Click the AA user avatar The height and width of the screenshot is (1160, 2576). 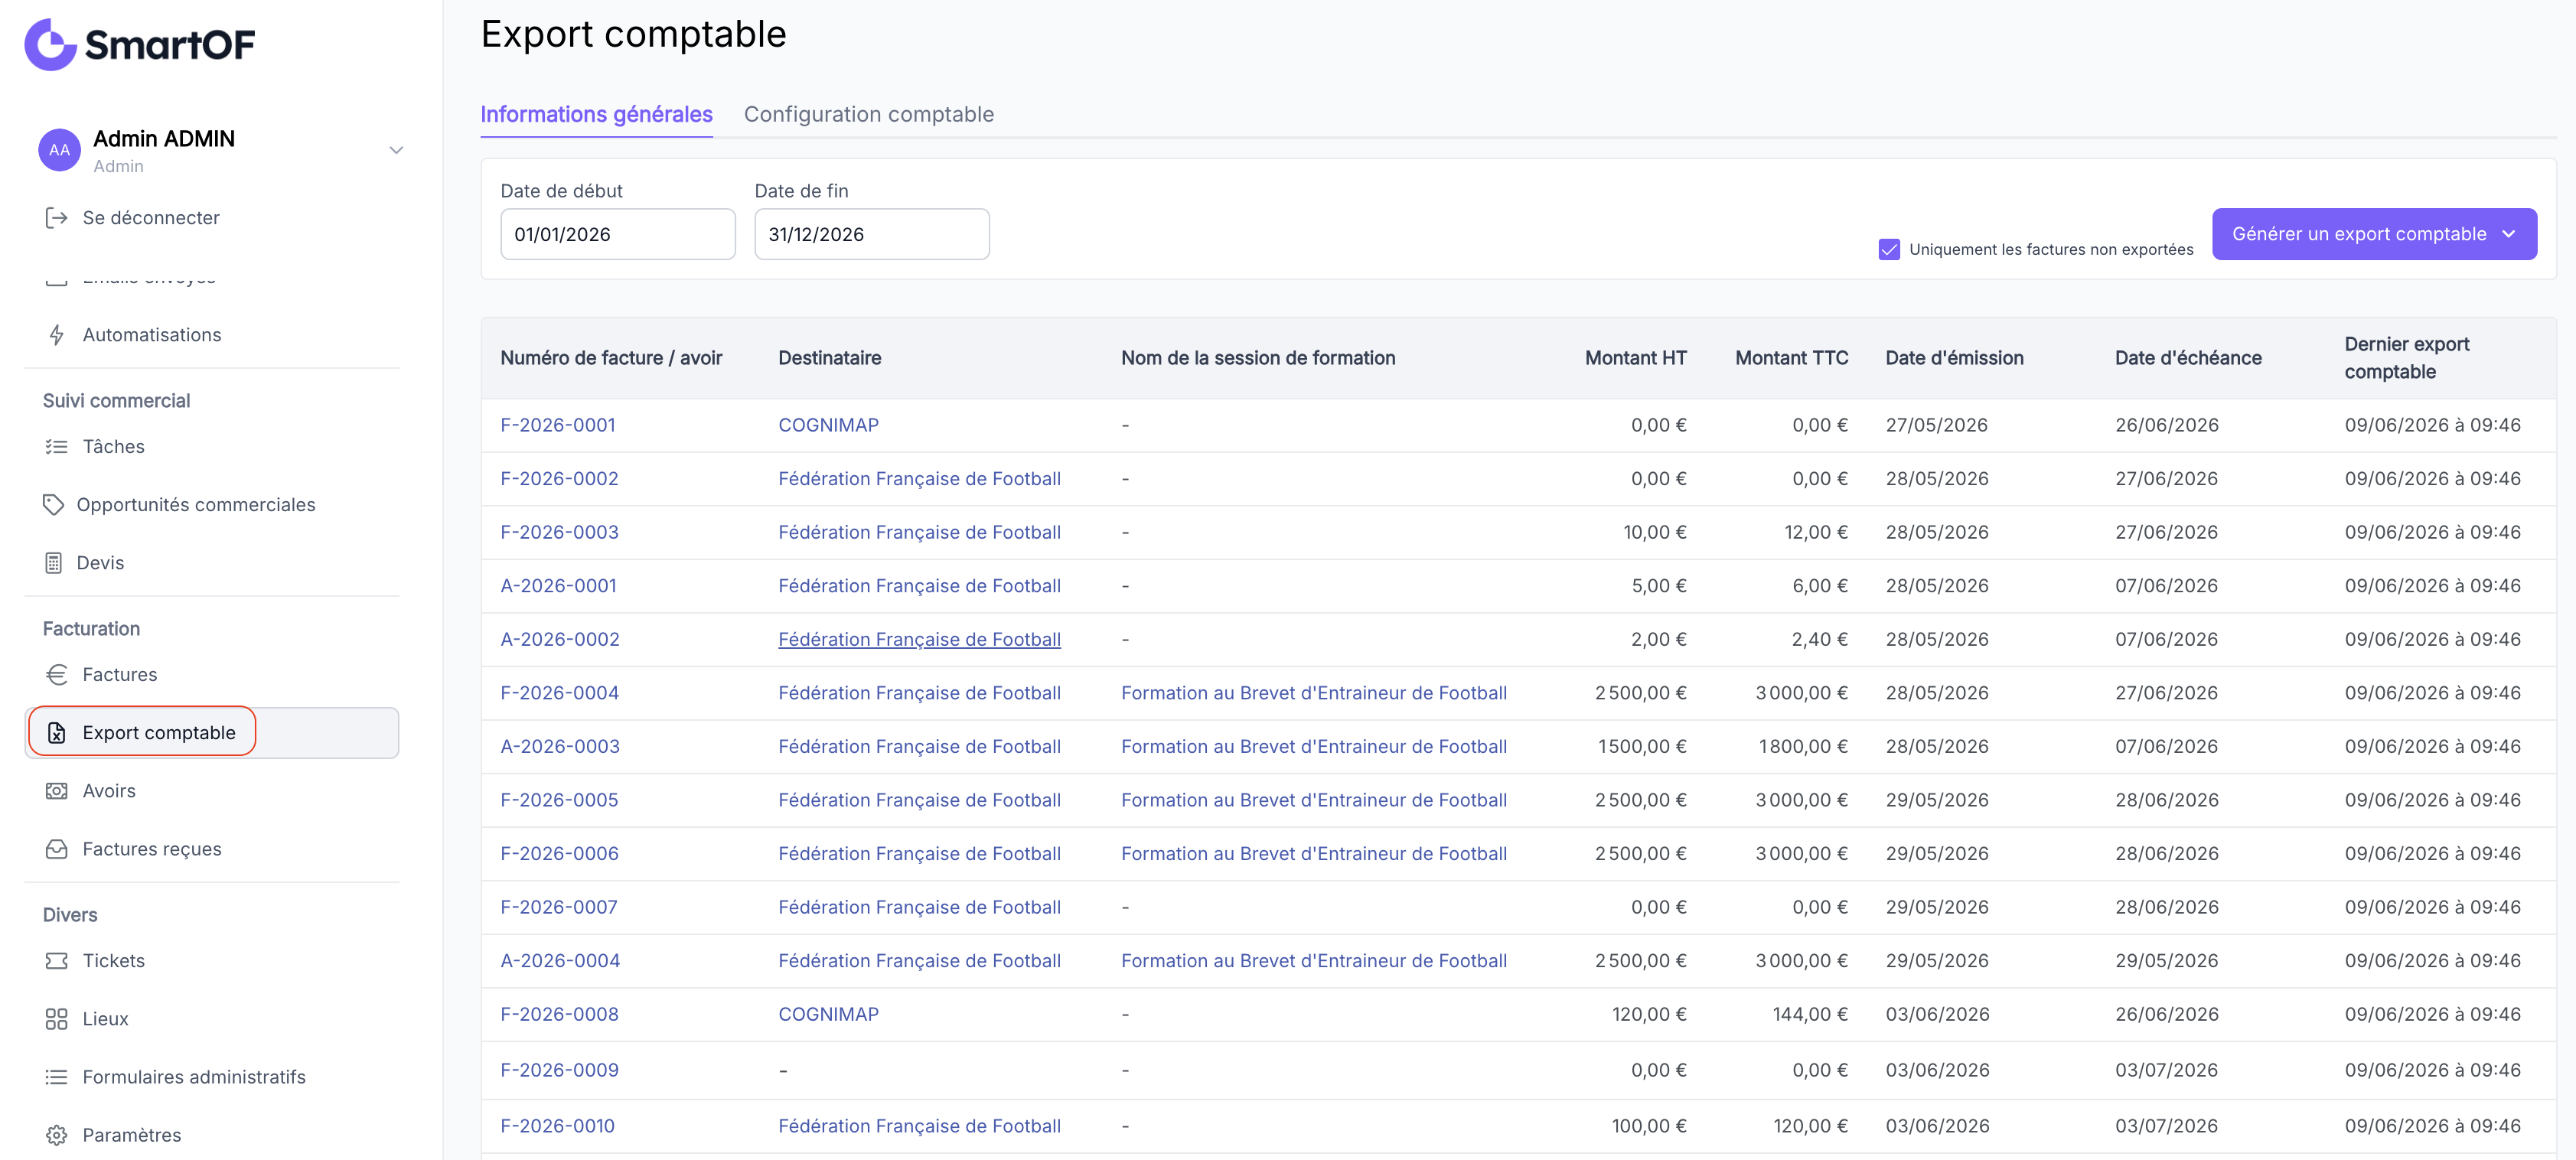click(x=59, y=150)
